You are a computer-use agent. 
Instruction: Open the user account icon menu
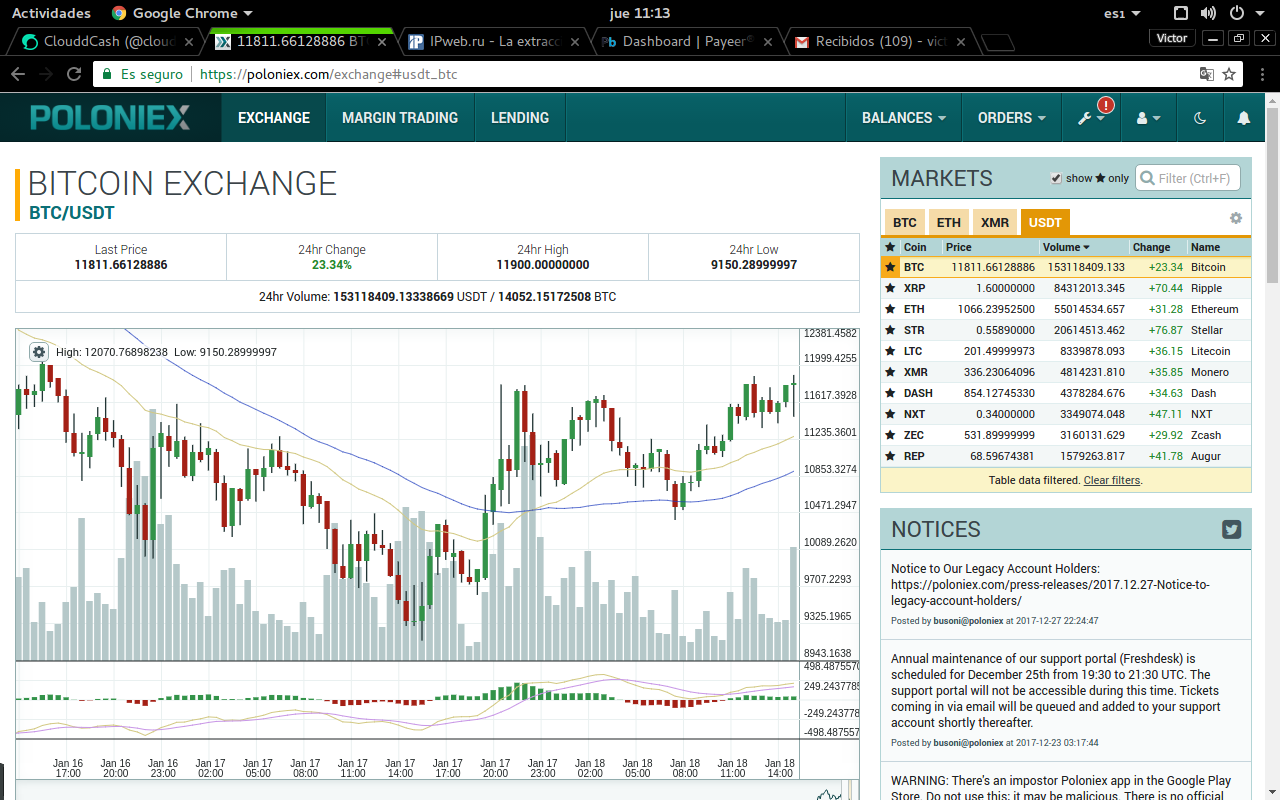coord(1149,118)
